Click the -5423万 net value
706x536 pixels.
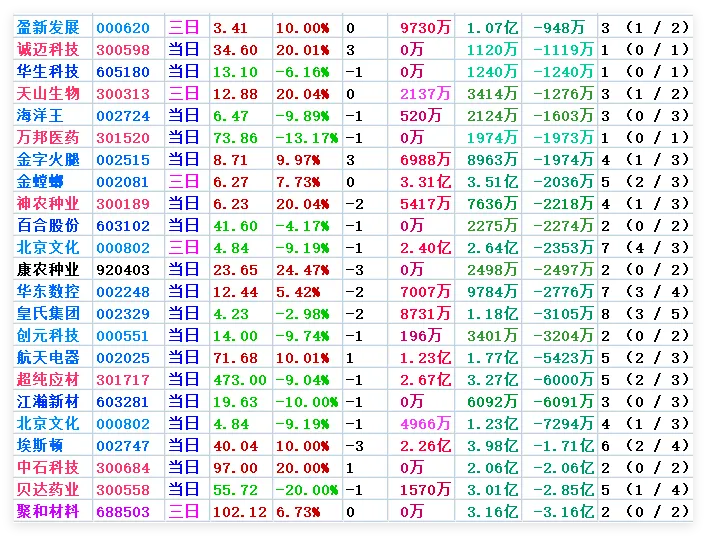tap(563, 358)
